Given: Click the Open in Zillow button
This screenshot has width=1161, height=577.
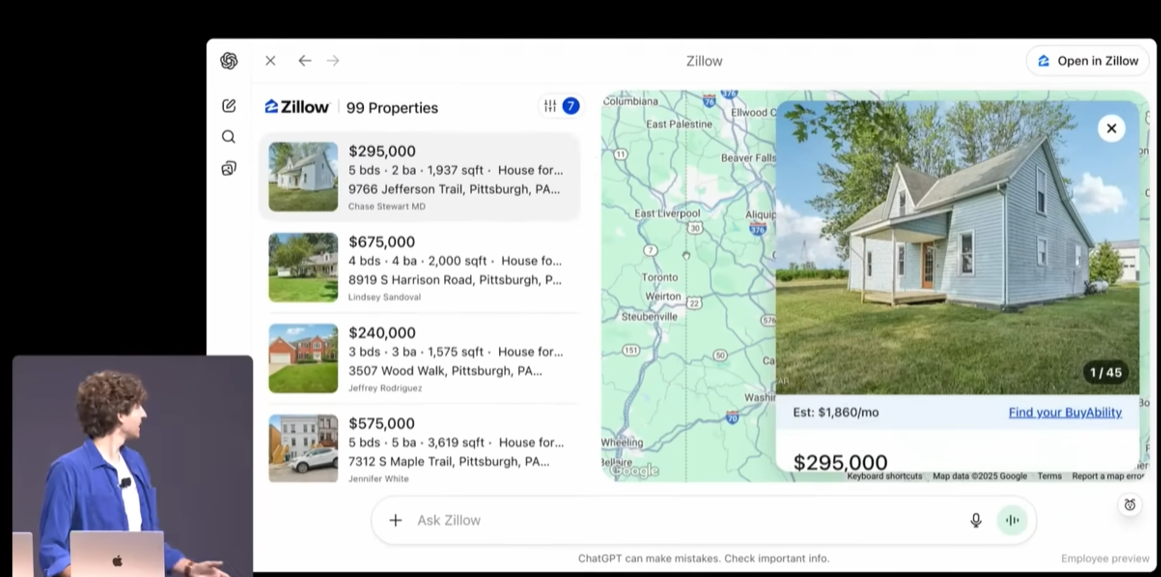Looking at the screenshot, I should (1087, 61).
